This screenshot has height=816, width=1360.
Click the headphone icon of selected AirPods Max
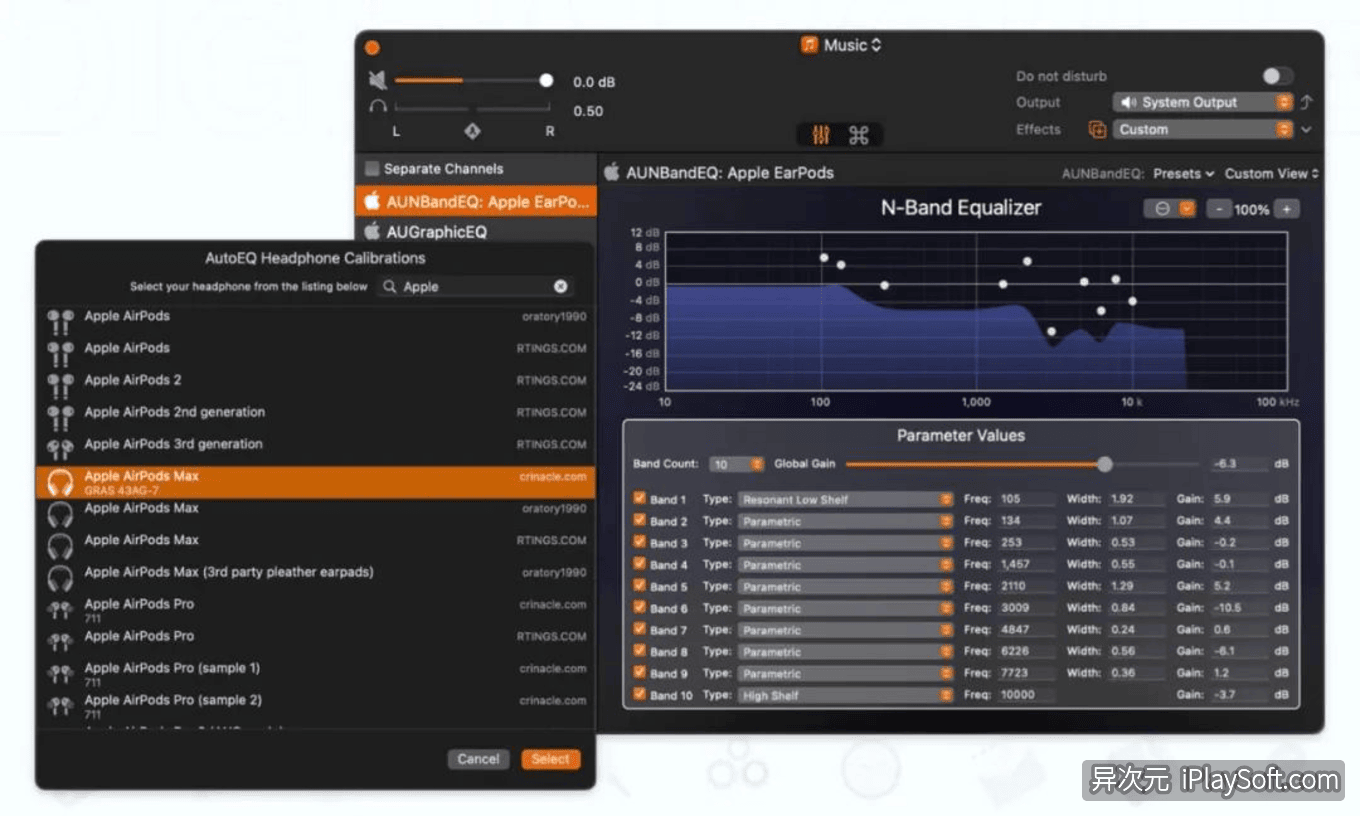[60, 483]
